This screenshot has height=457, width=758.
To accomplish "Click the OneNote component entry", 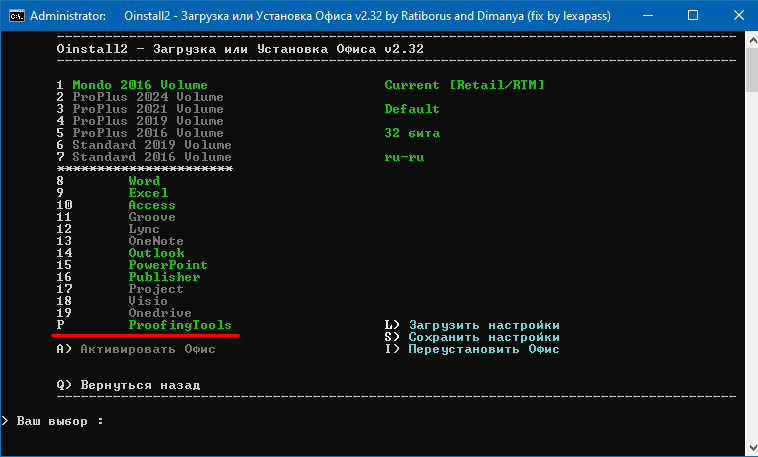I will point(156,241).
